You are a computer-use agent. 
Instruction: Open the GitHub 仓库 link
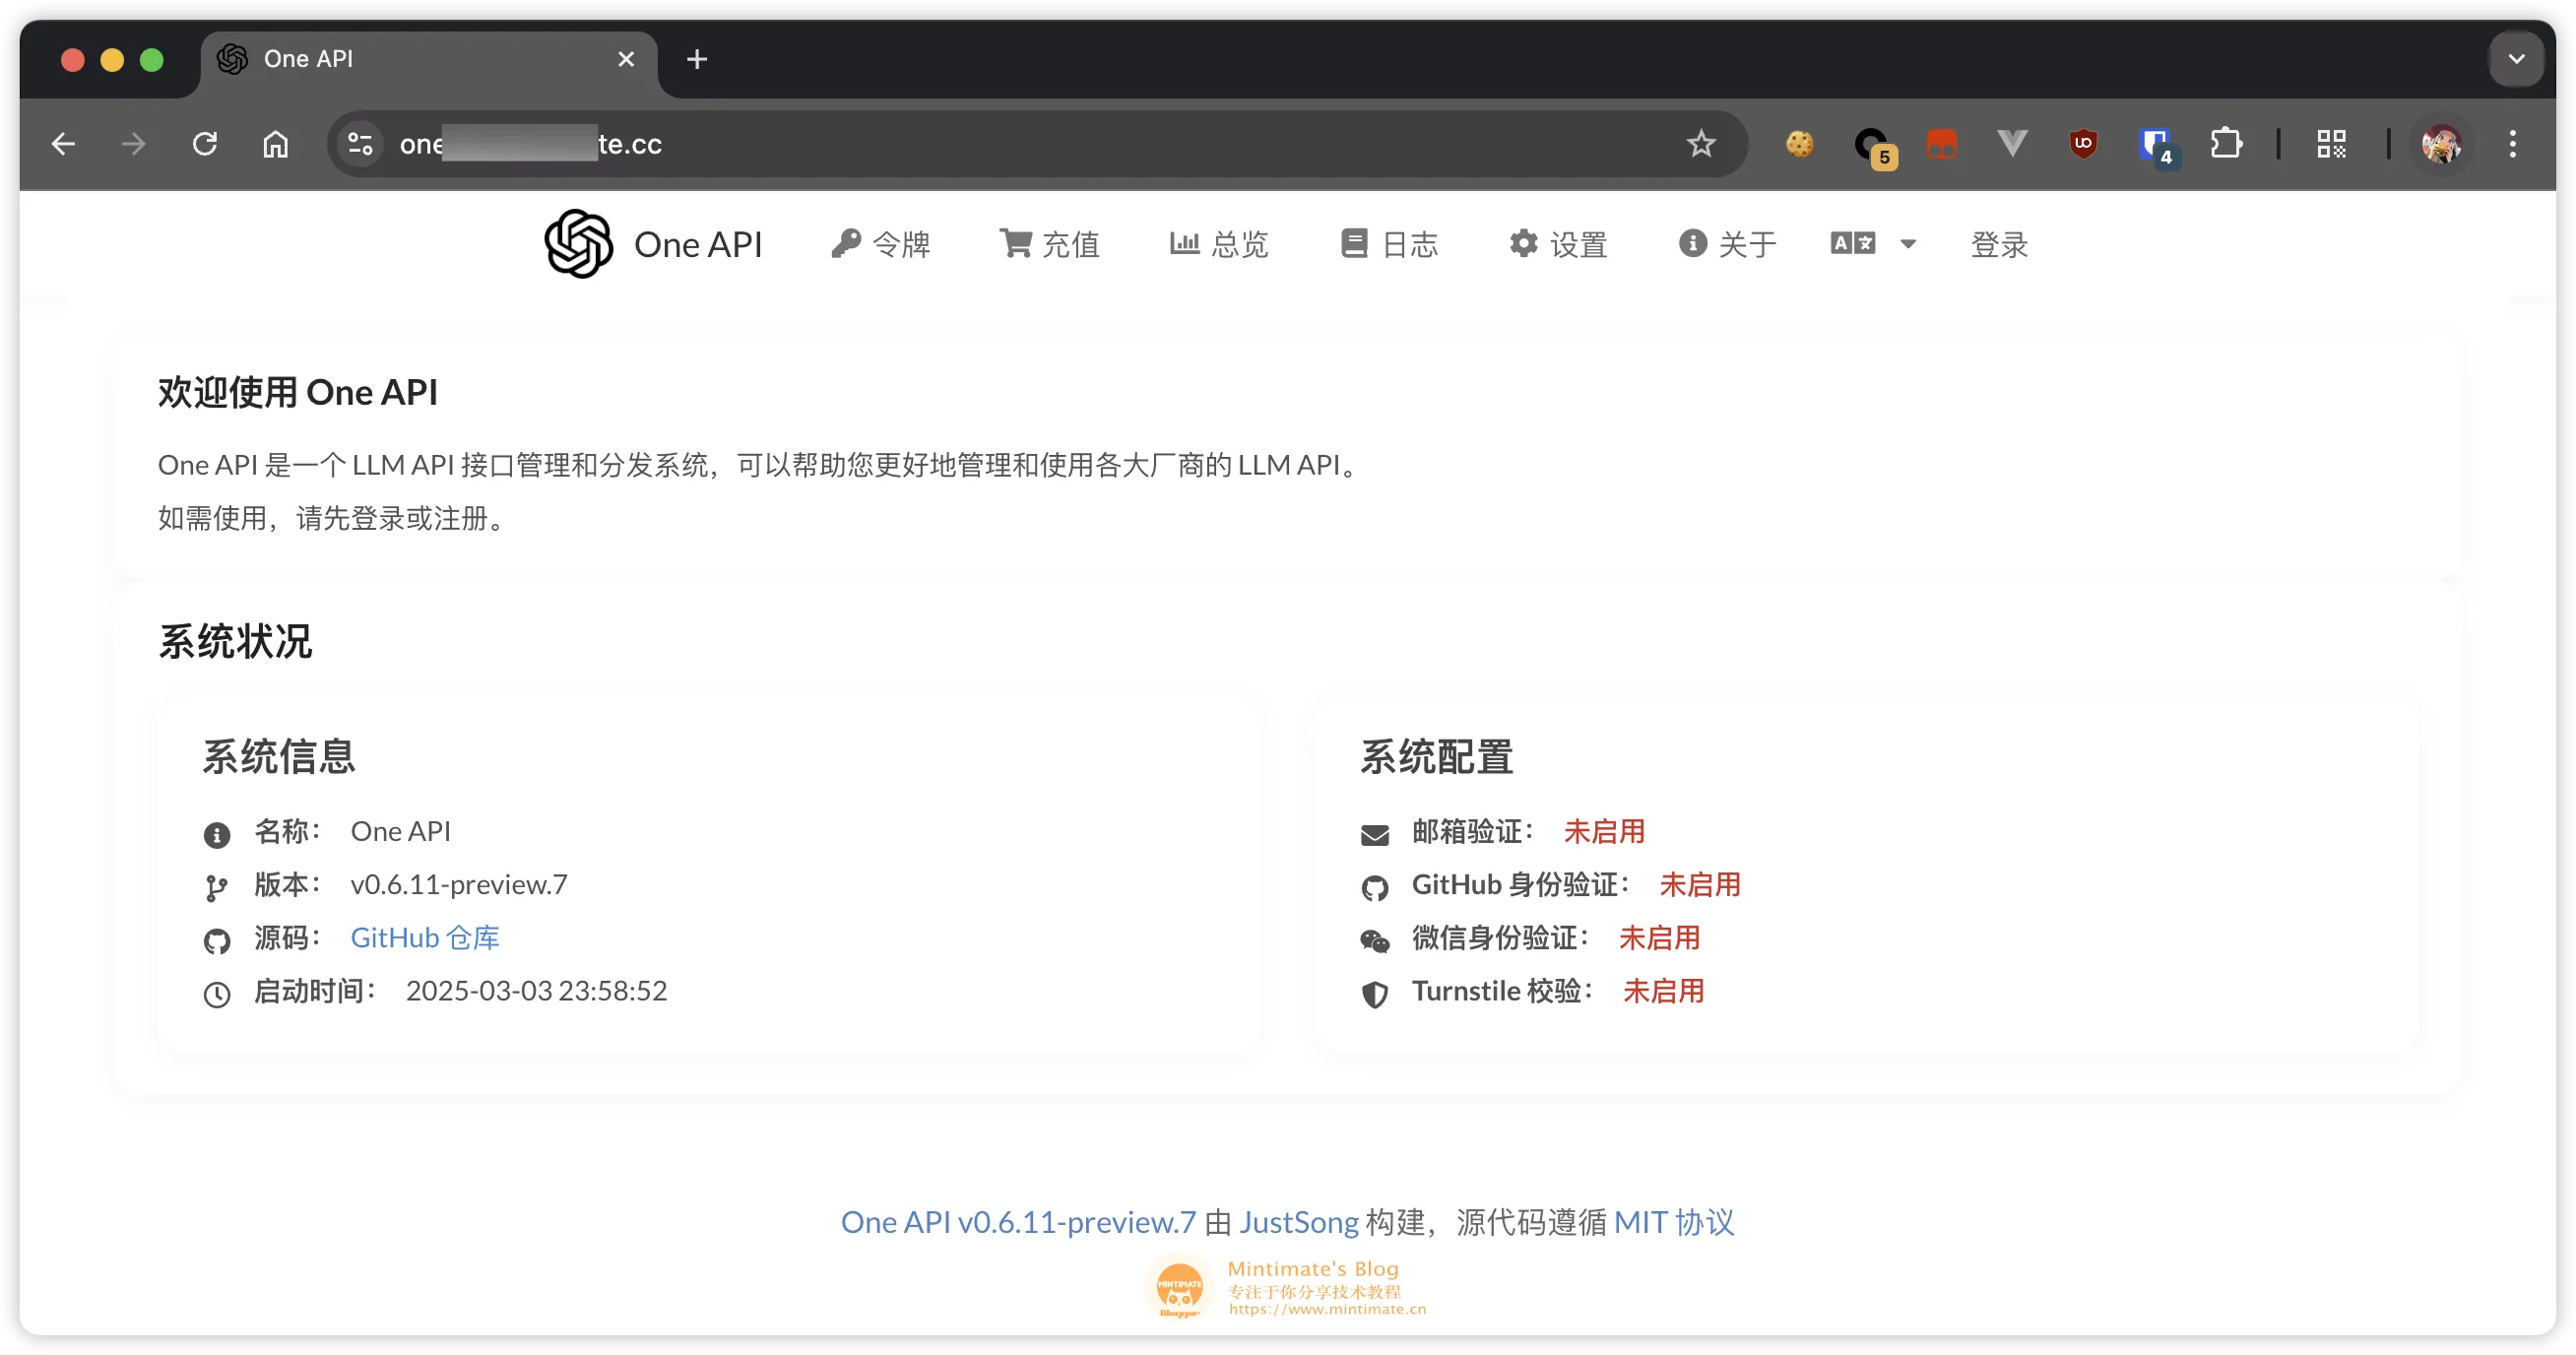tap(424, 938)
